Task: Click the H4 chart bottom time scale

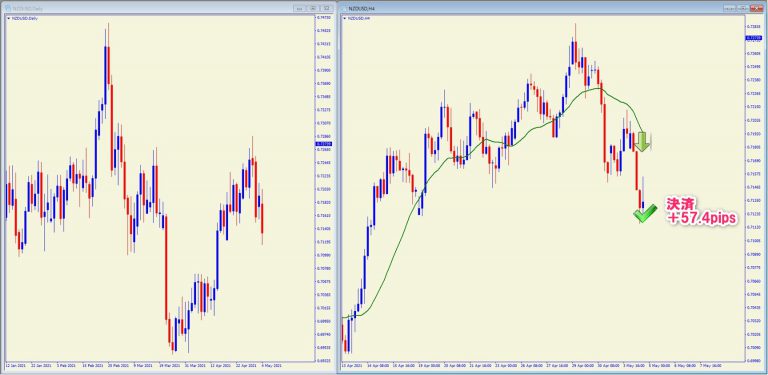Action: click(x=541, y=365)
